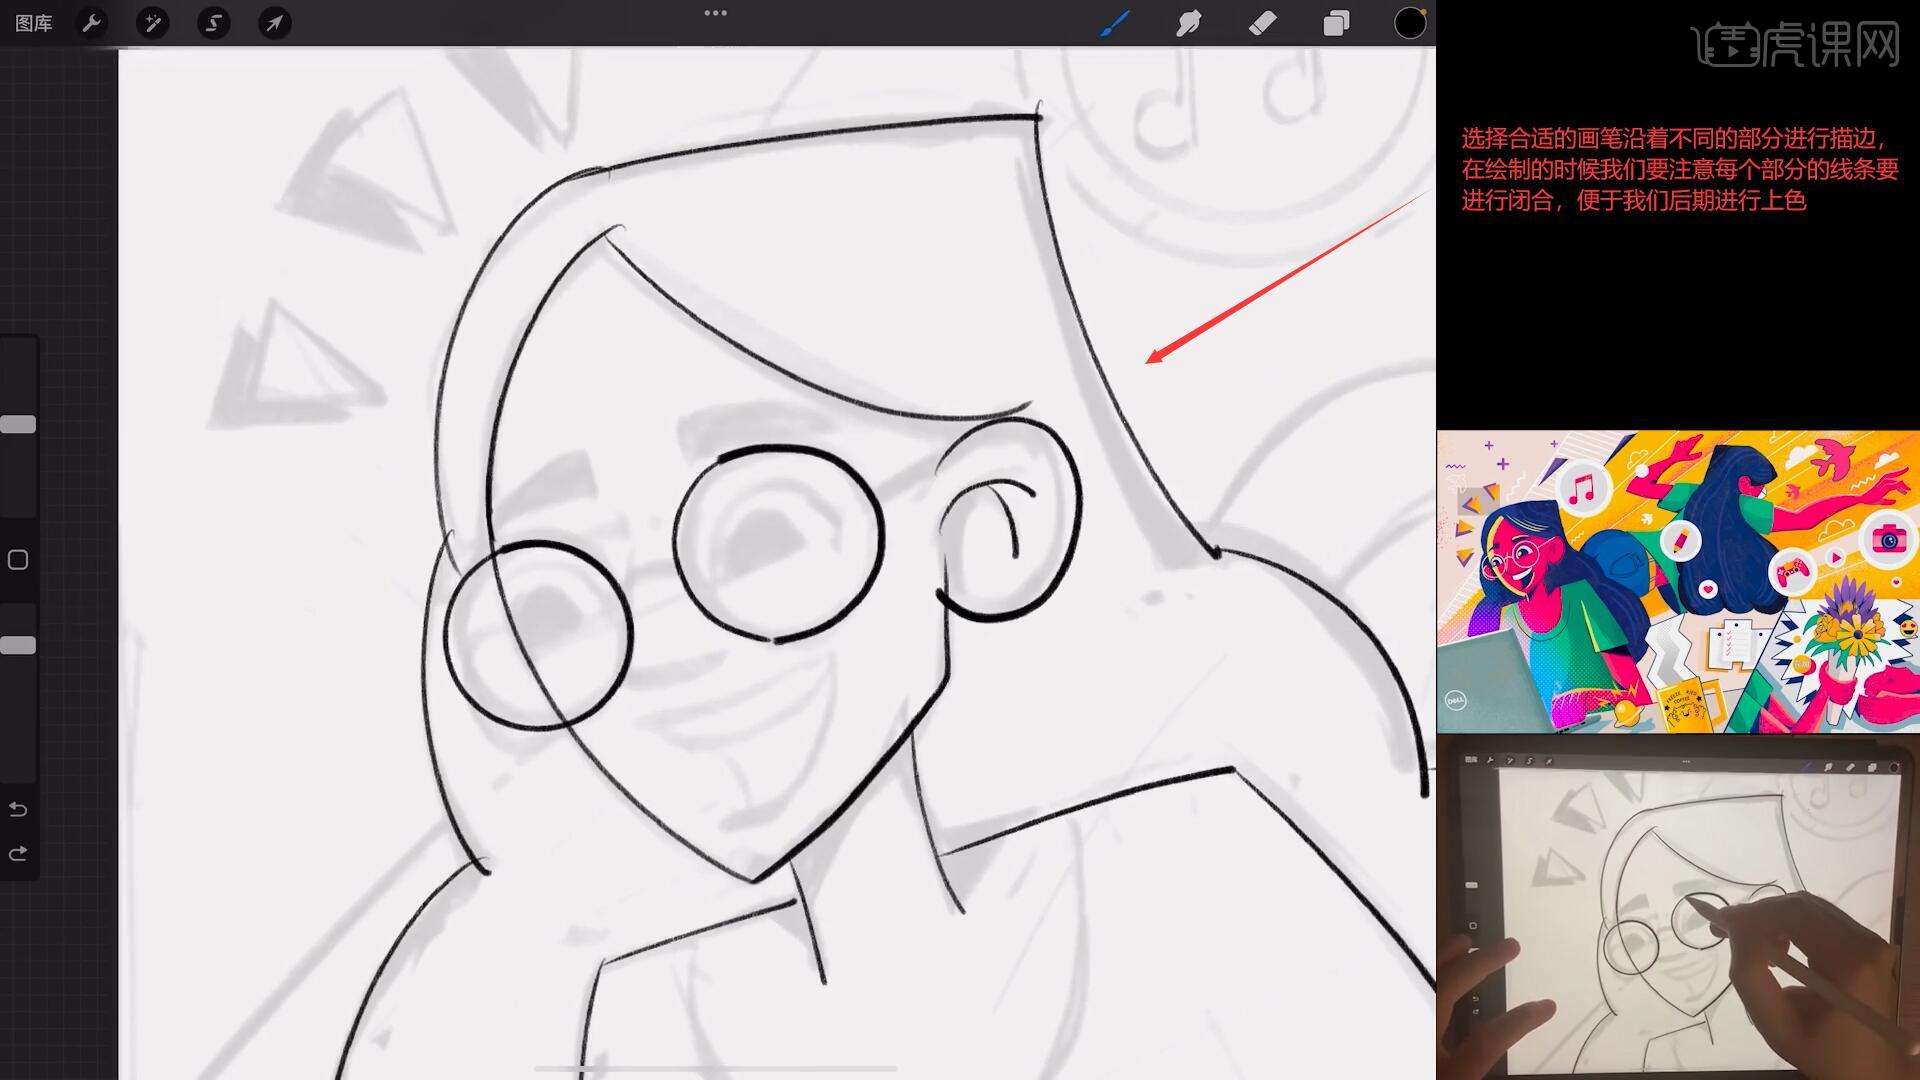Redo the last stroke
The width and height of the screenshot is (1920, 1080).
point(18,854)
